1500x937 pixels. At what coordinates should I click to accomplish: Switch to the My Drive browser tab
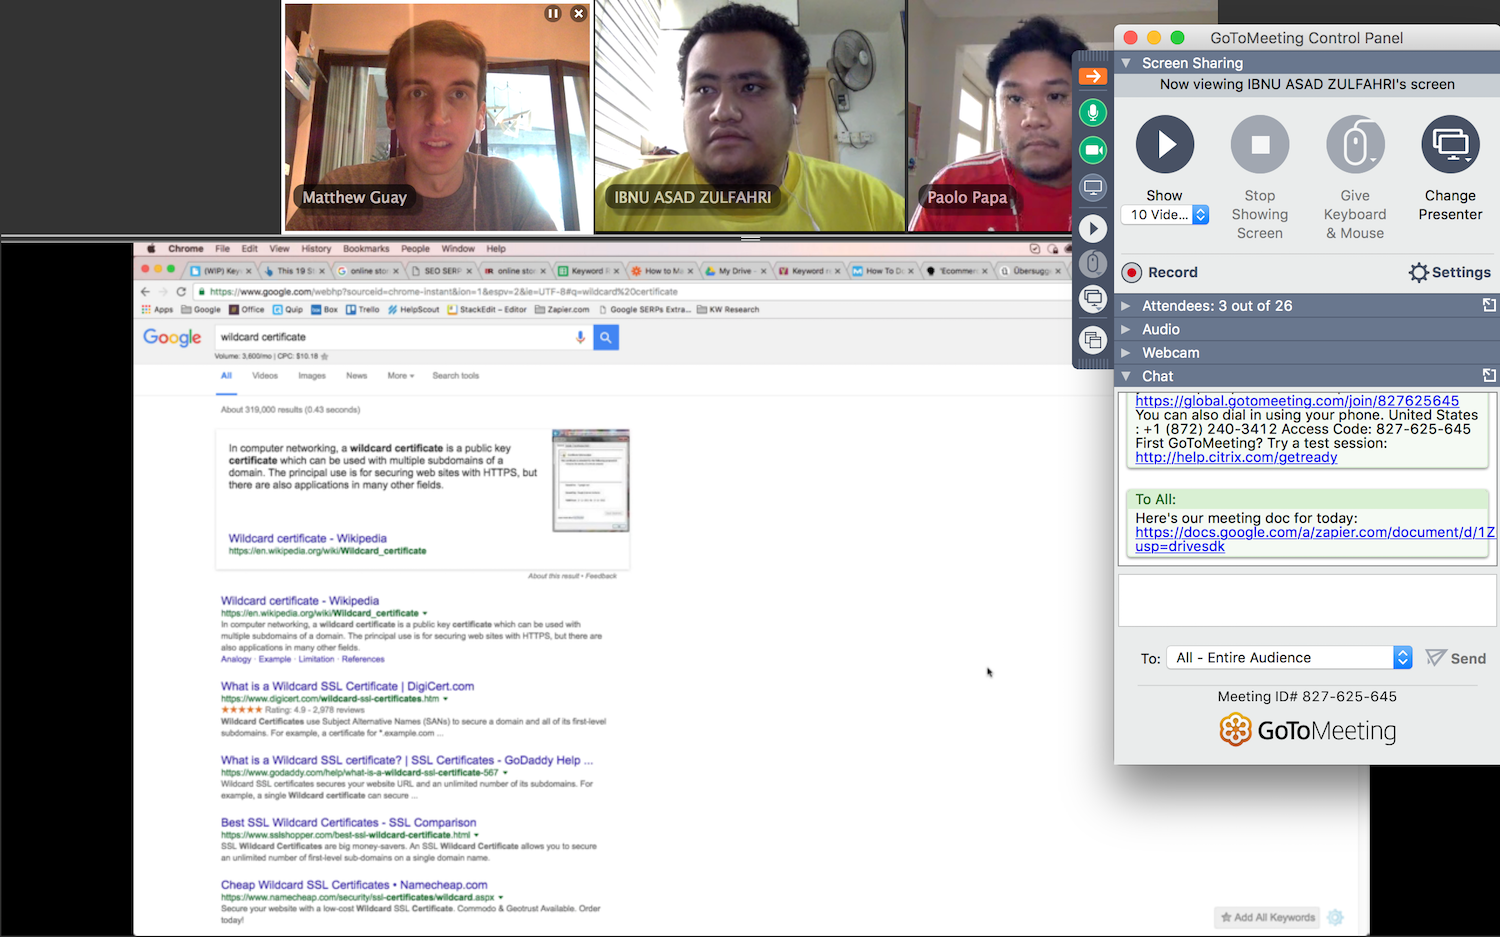point(734,271)
